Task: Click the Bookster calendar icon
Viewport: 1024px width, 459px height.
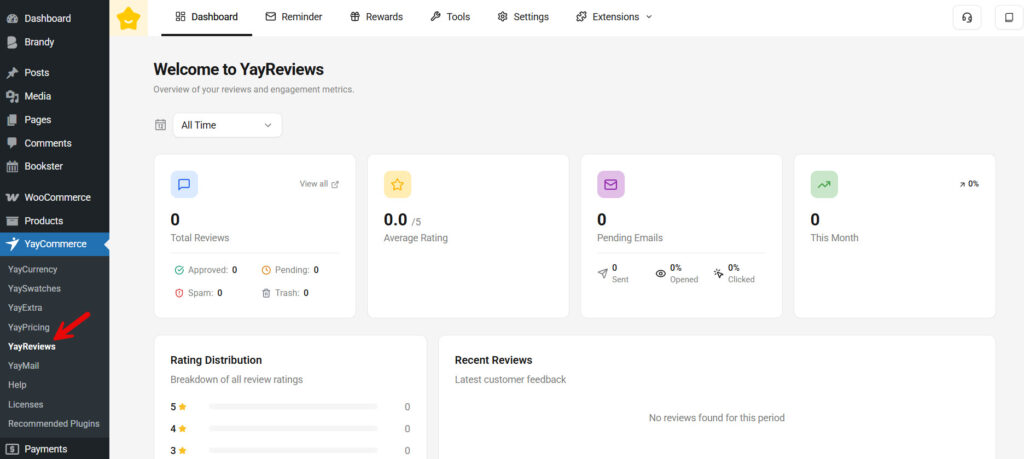Action: point(12,166)
